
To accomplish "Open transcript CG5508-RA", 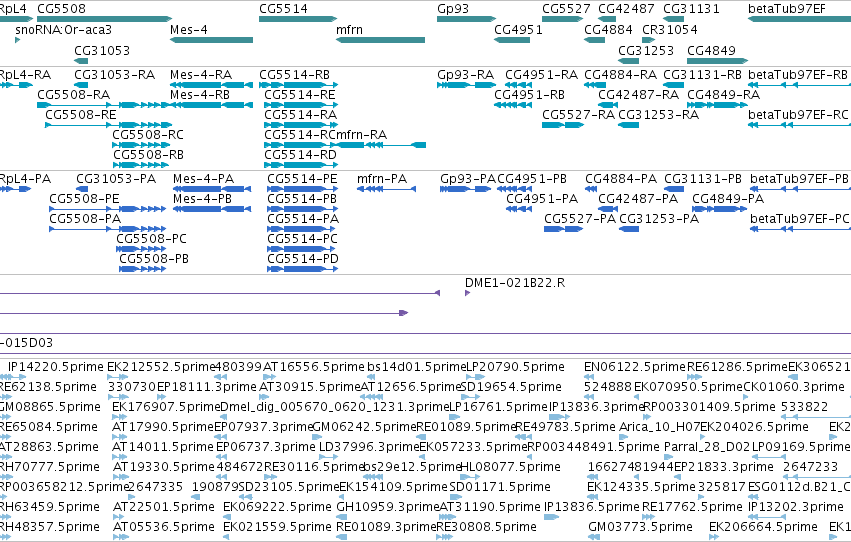I will pyautogui.click(x=73, y=94).
